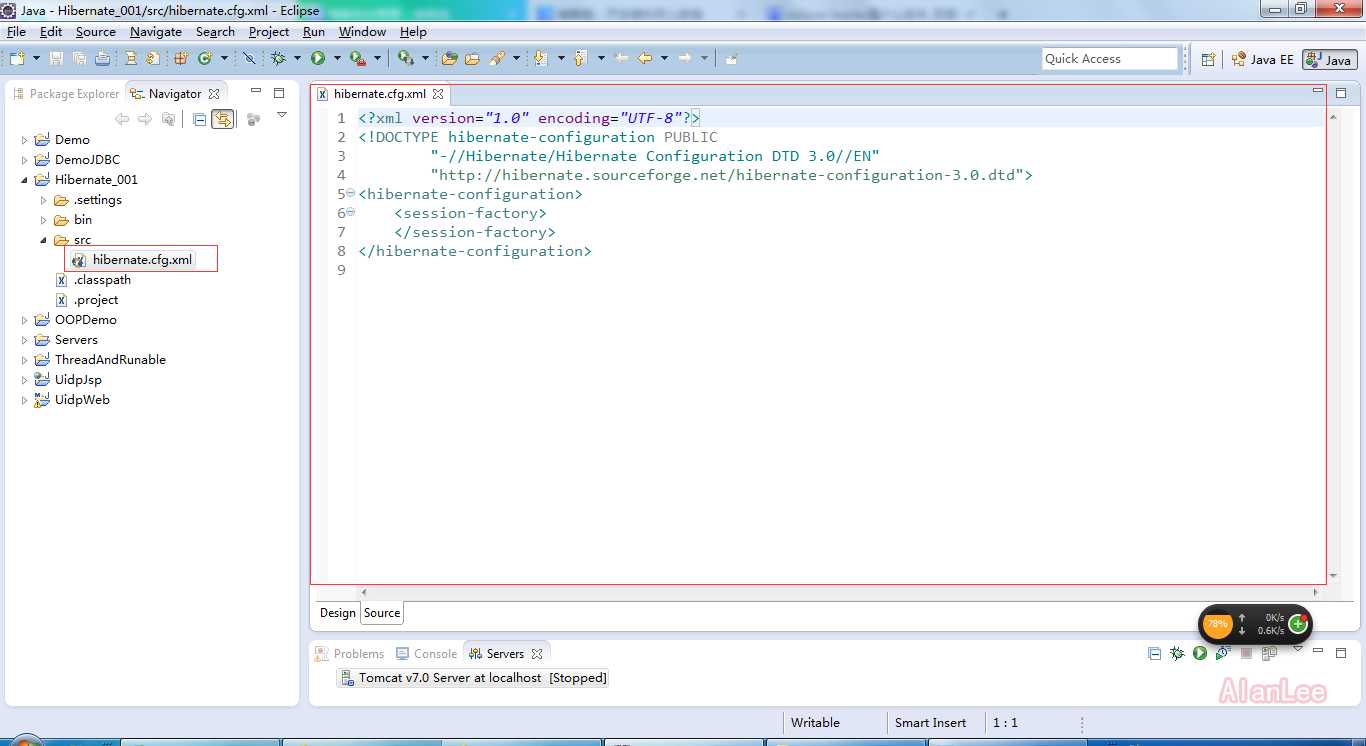Open the Navigate menu
Viewport: 1366px width, 746px height.
(x=156, y=32)
